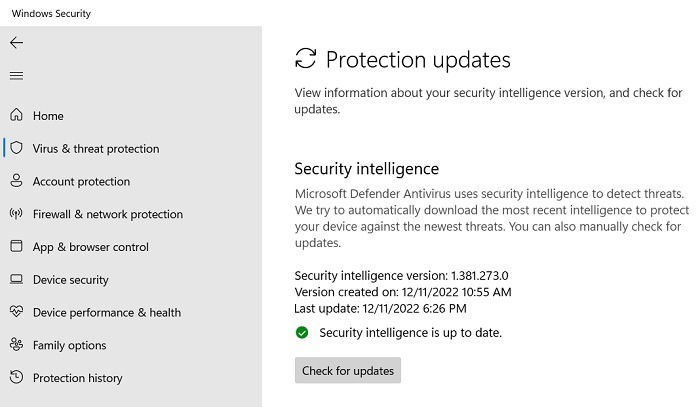This screenshot has width=700, height=407.
Task: Click the Firewall & network protection antenna icon
Action: coord(16,214)
